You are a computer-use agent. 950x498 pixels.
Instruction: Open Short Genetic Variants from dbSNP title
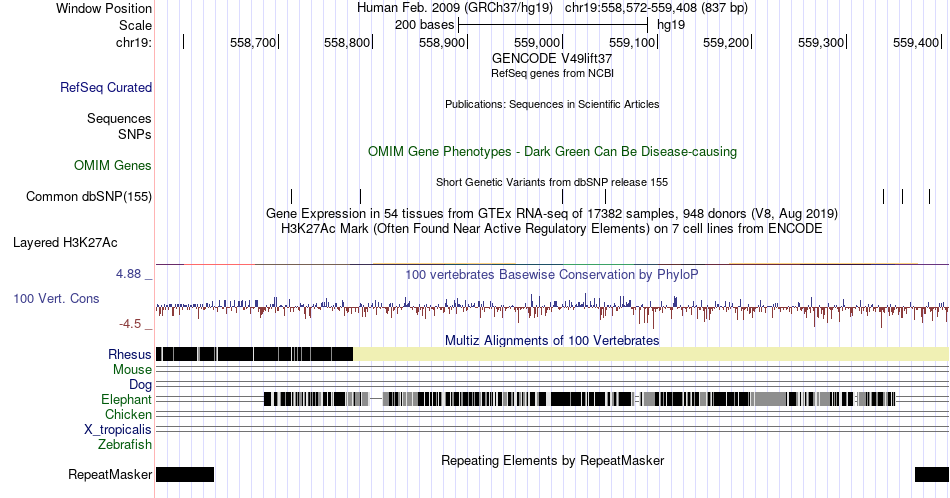coord(552,182)
